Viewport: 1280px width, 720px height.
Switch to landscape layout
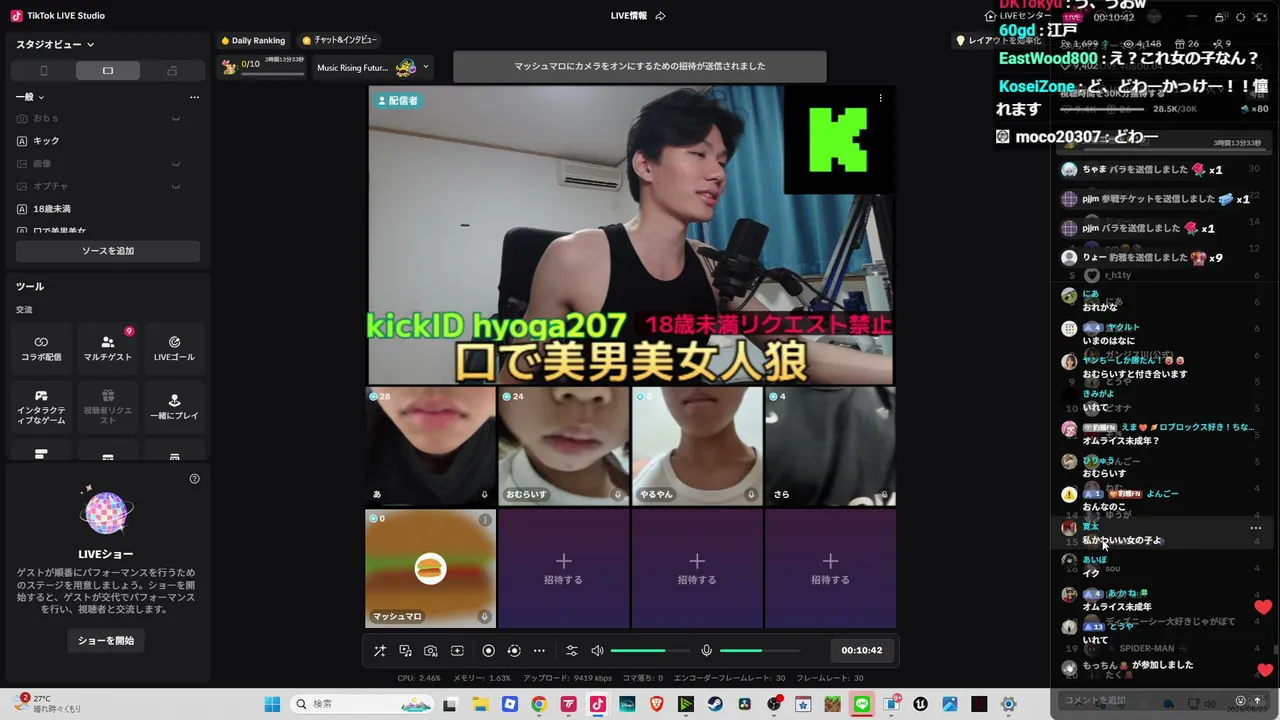pos(108,70)
